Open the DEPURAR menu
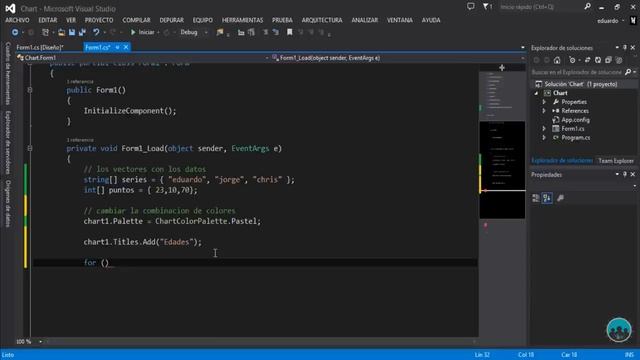Viewport: 640px width, 360px height. click(x=171, y=20)
